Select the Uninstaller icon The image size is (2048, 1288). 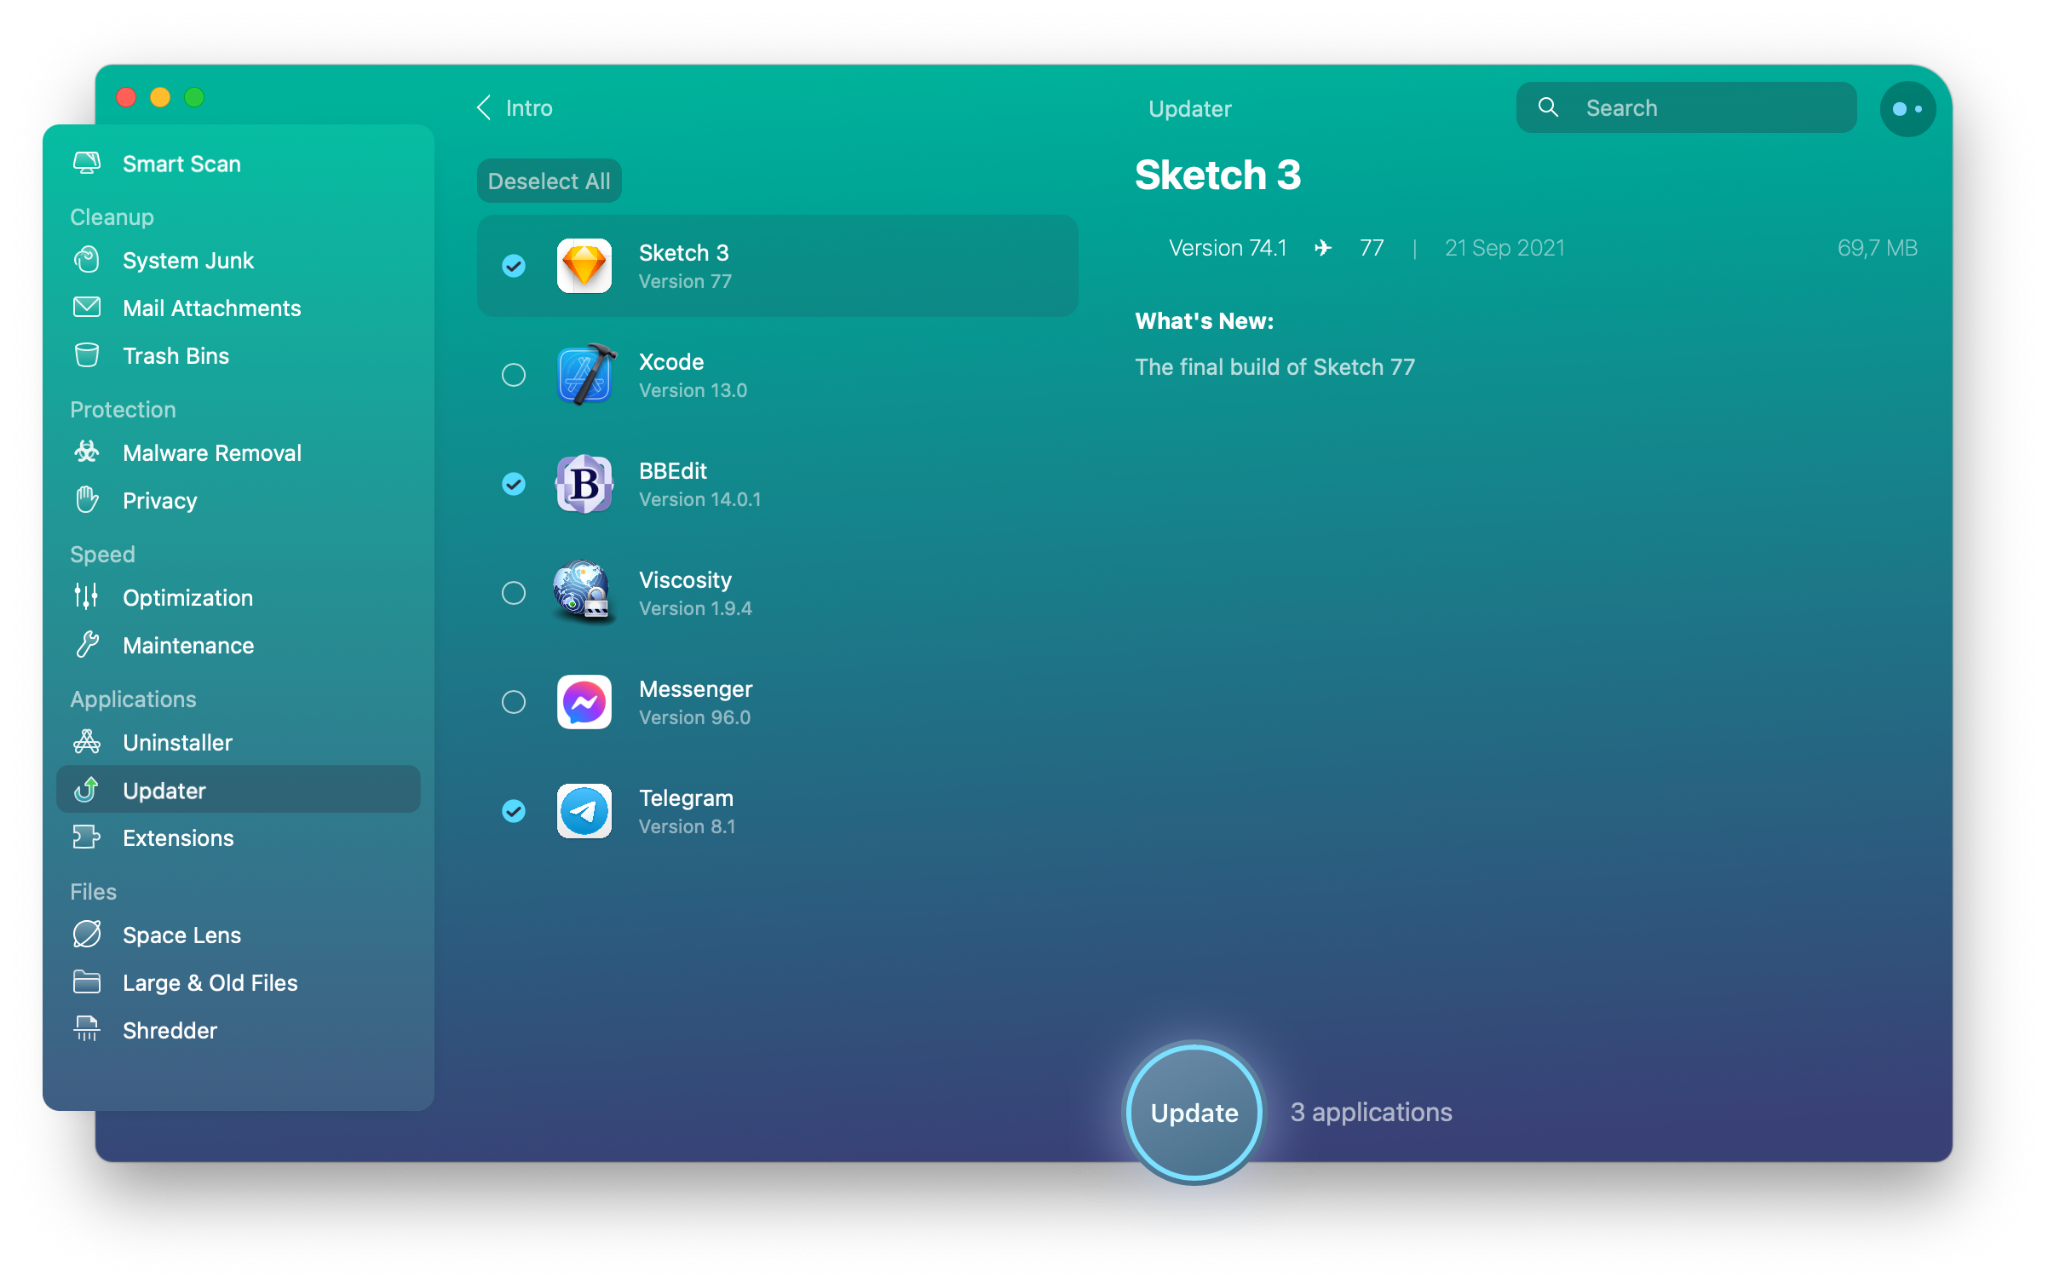point(91,742)
